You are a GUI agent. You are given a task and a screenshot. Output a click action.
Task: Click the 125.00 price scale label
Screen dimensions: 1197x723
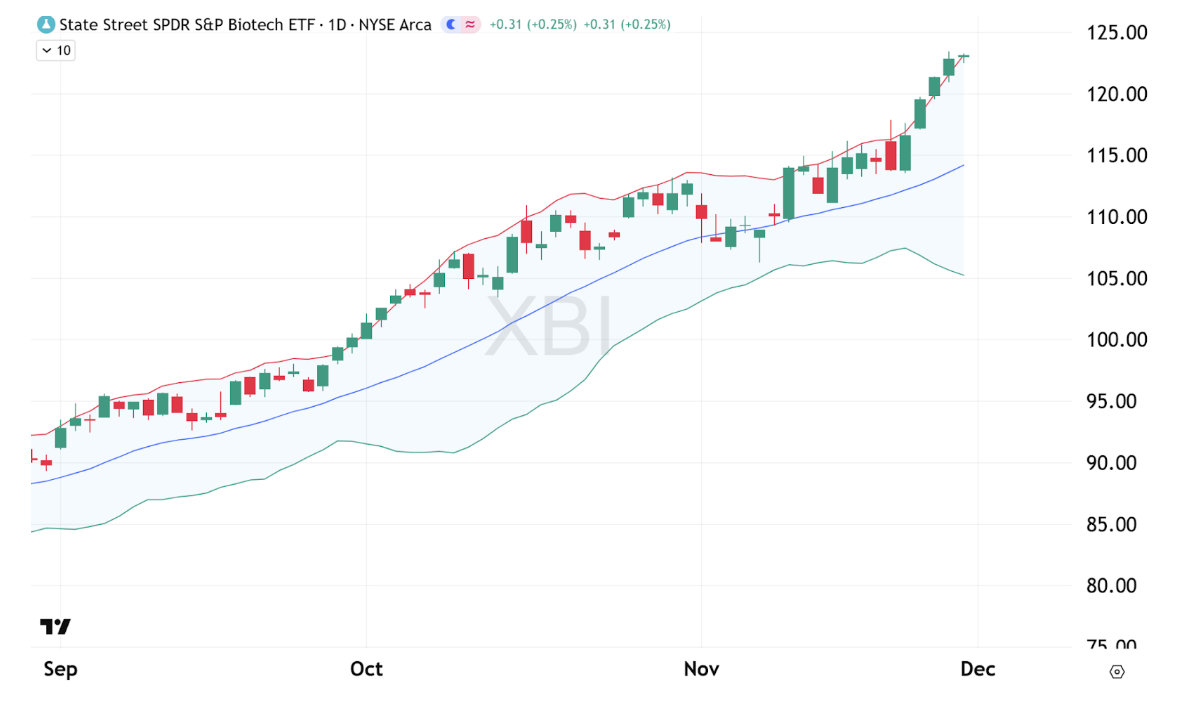coord(1116,33)
